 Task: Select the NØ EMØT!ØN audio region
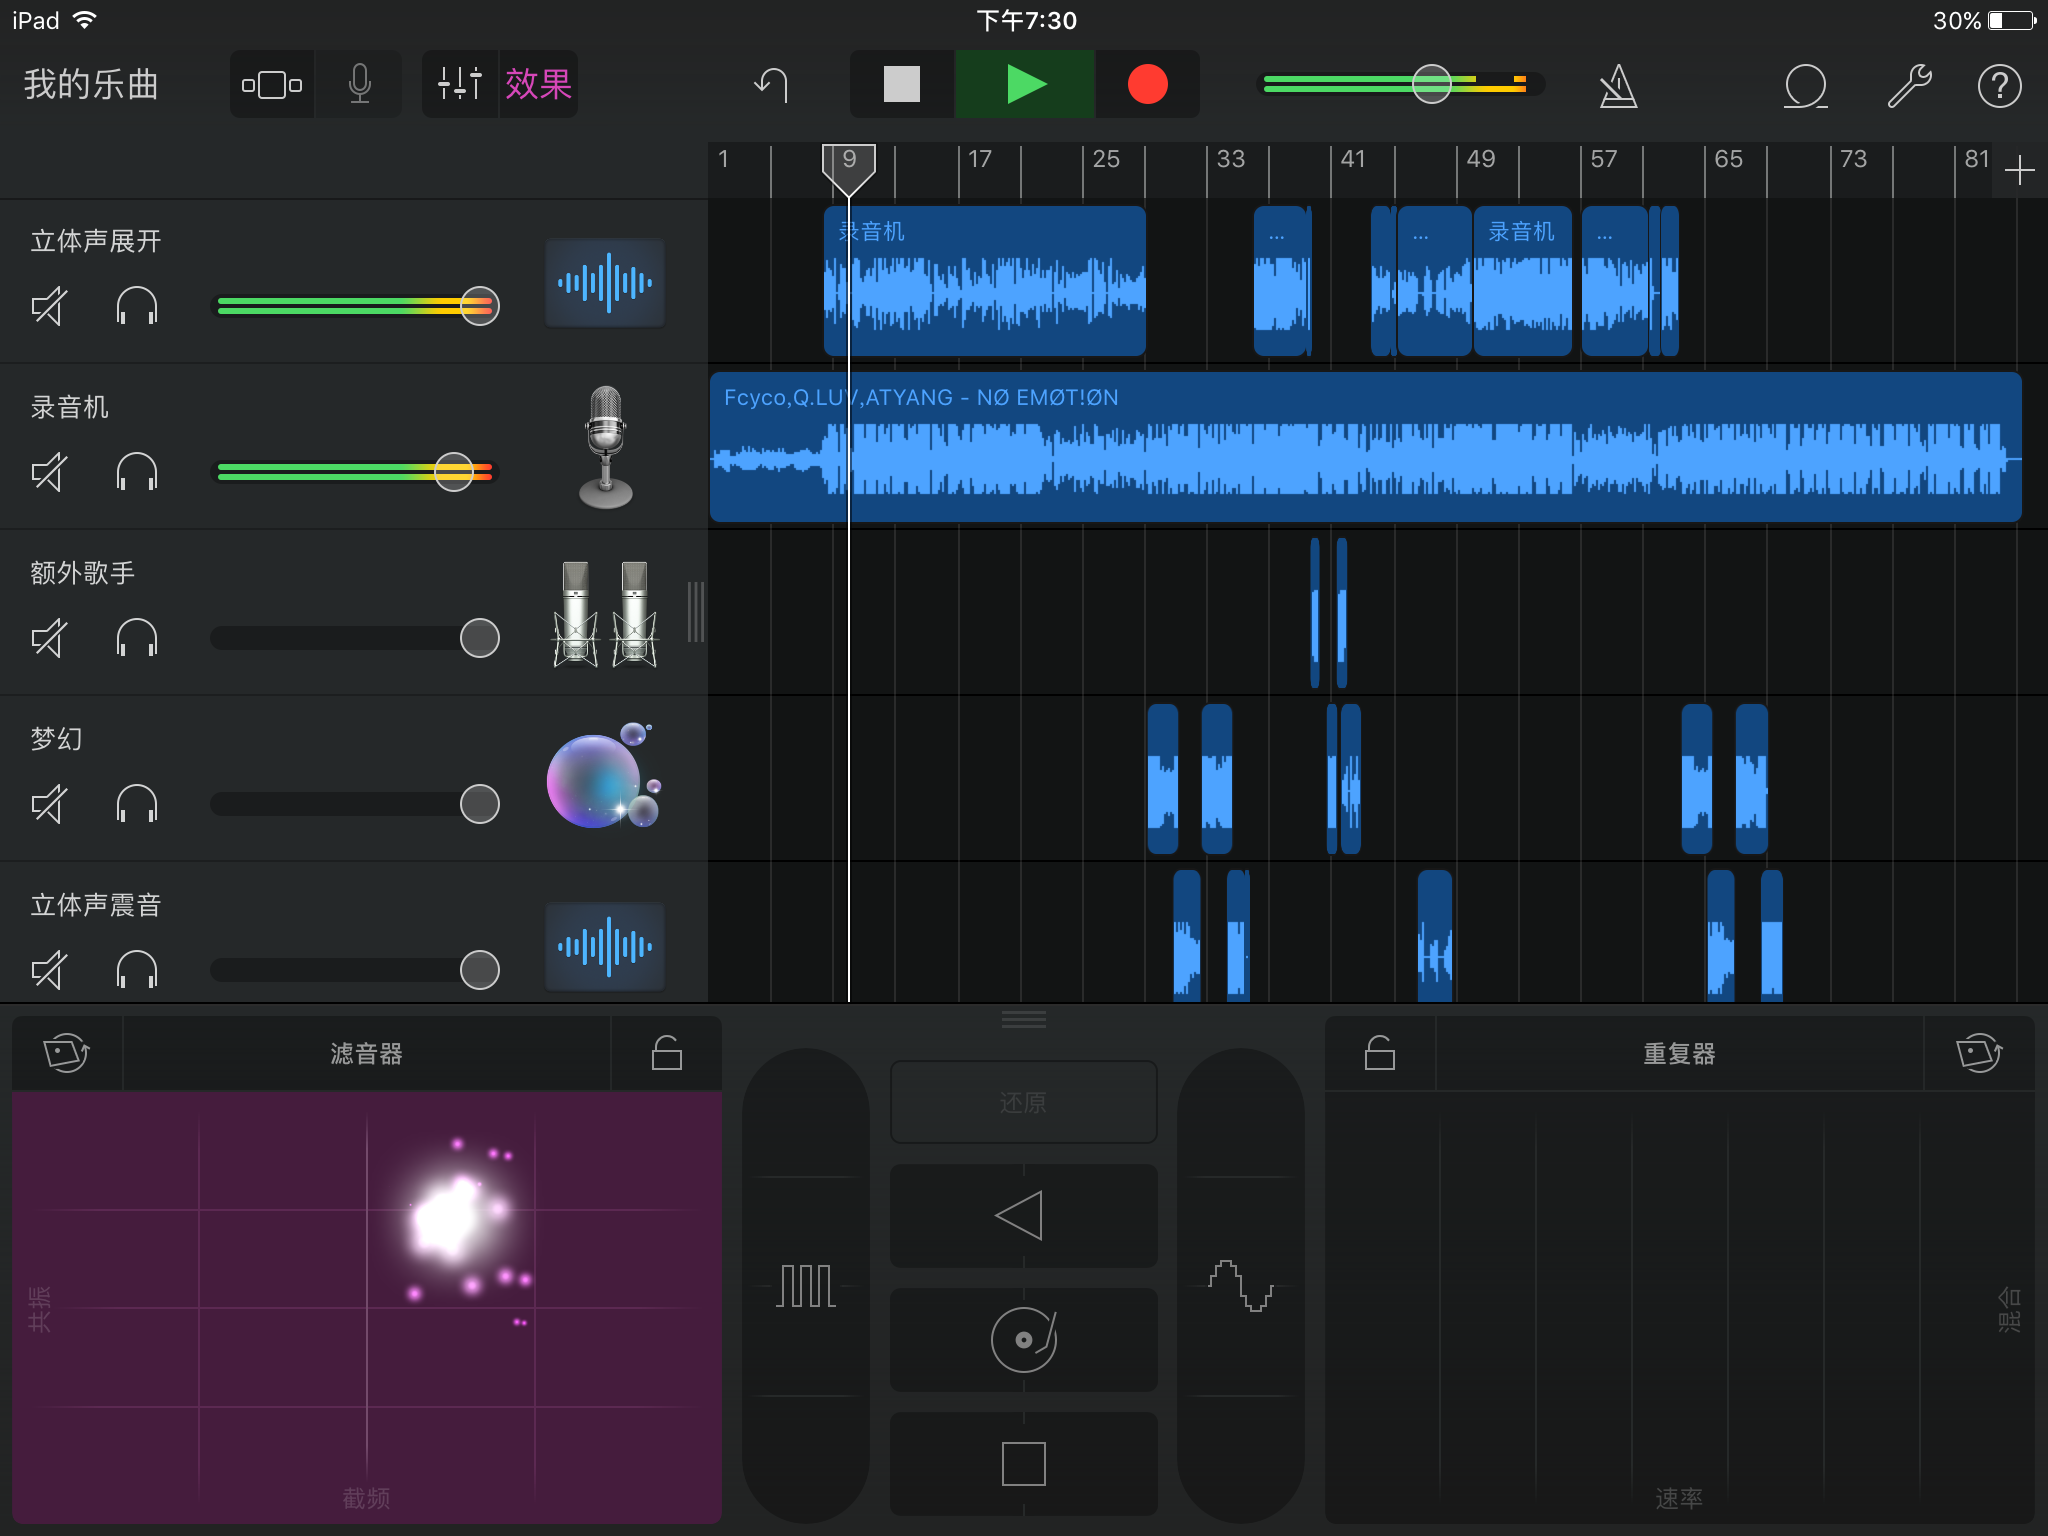point(1365,447)
